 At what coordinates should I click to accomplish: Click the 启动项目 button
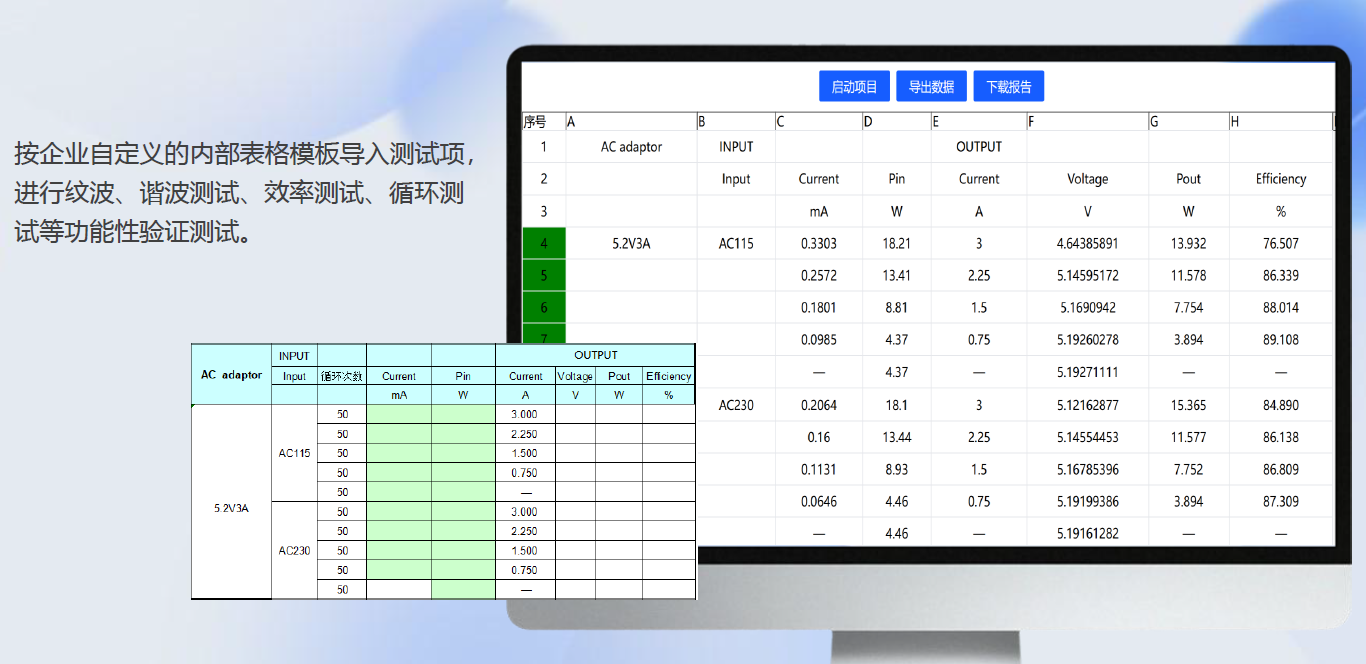pos(854,87)
